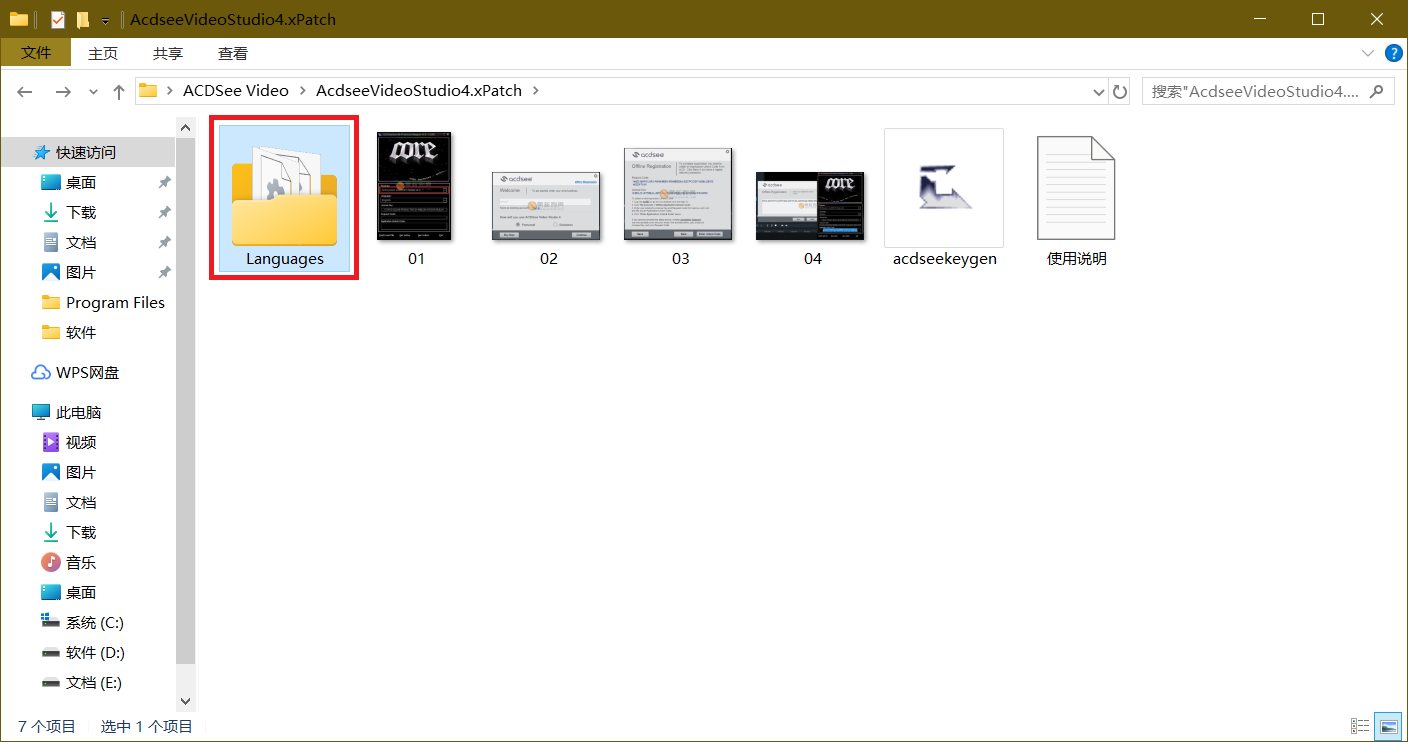Image resolution: width=1408 pixels, height=742 pixels.
Task: Open 系统 (C:) drive
Action: pos(94,622)
